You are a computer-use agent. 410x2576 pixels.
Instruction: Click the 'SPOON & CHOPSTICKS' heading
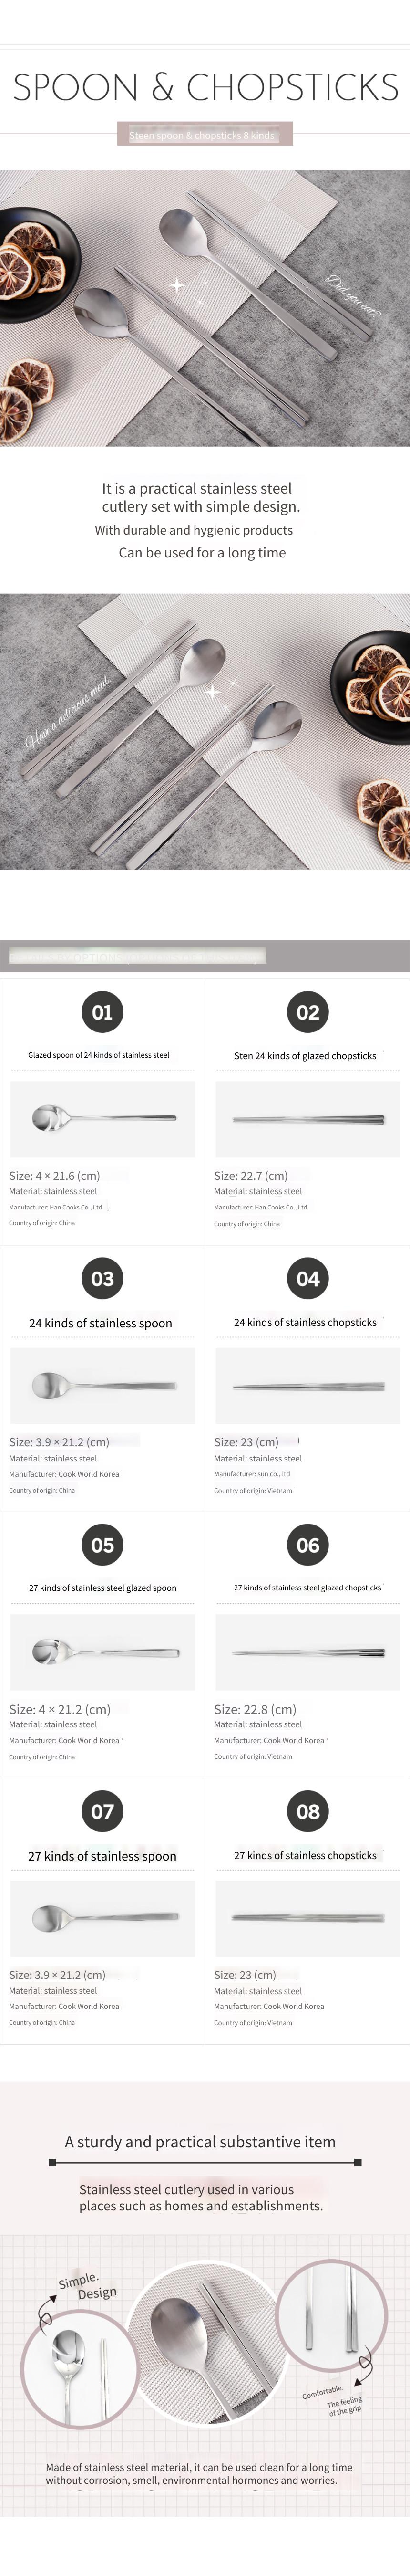point(205,87)
